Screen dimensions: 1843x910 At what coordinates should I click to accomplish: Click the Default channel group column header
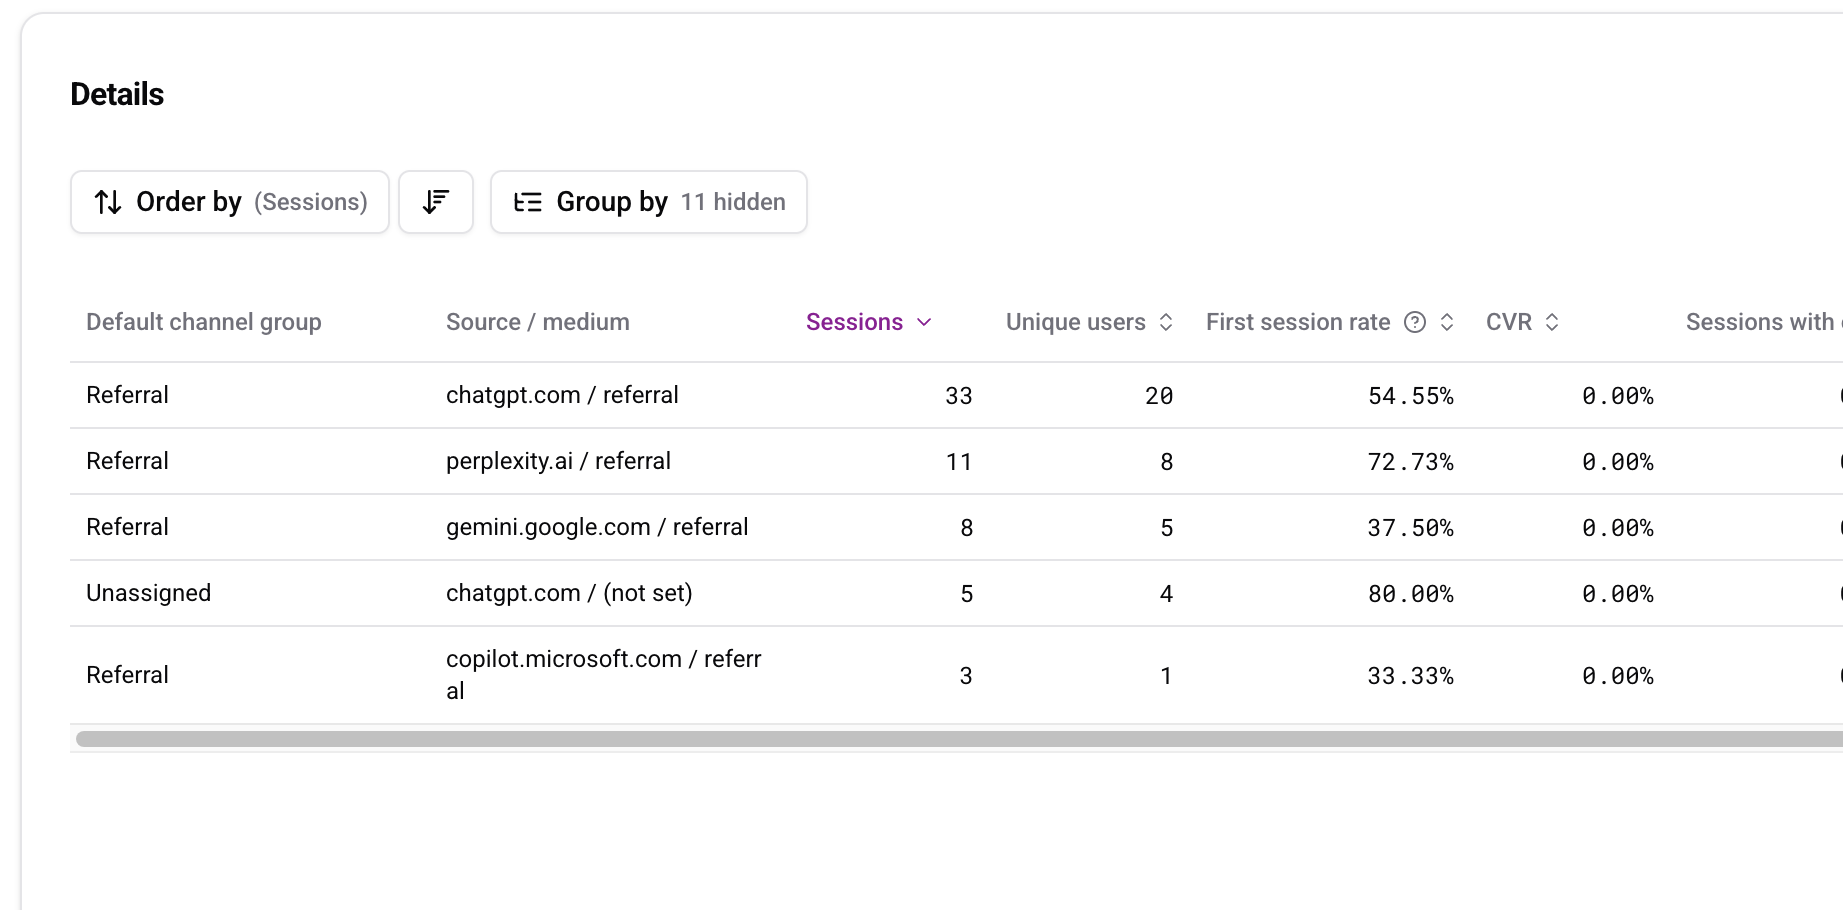[x=204, y=322]
